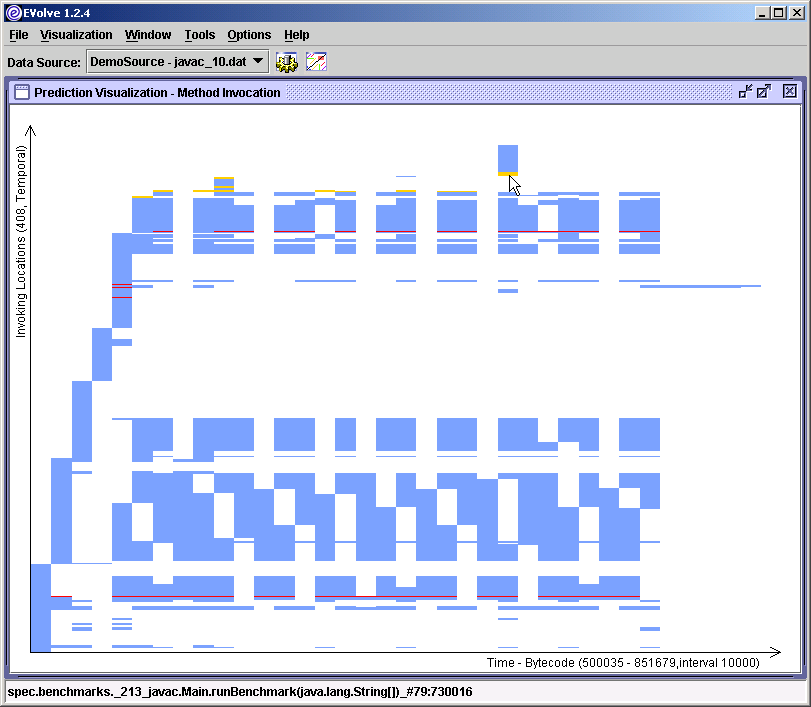Open the File menu

click(x=19, y=35)
